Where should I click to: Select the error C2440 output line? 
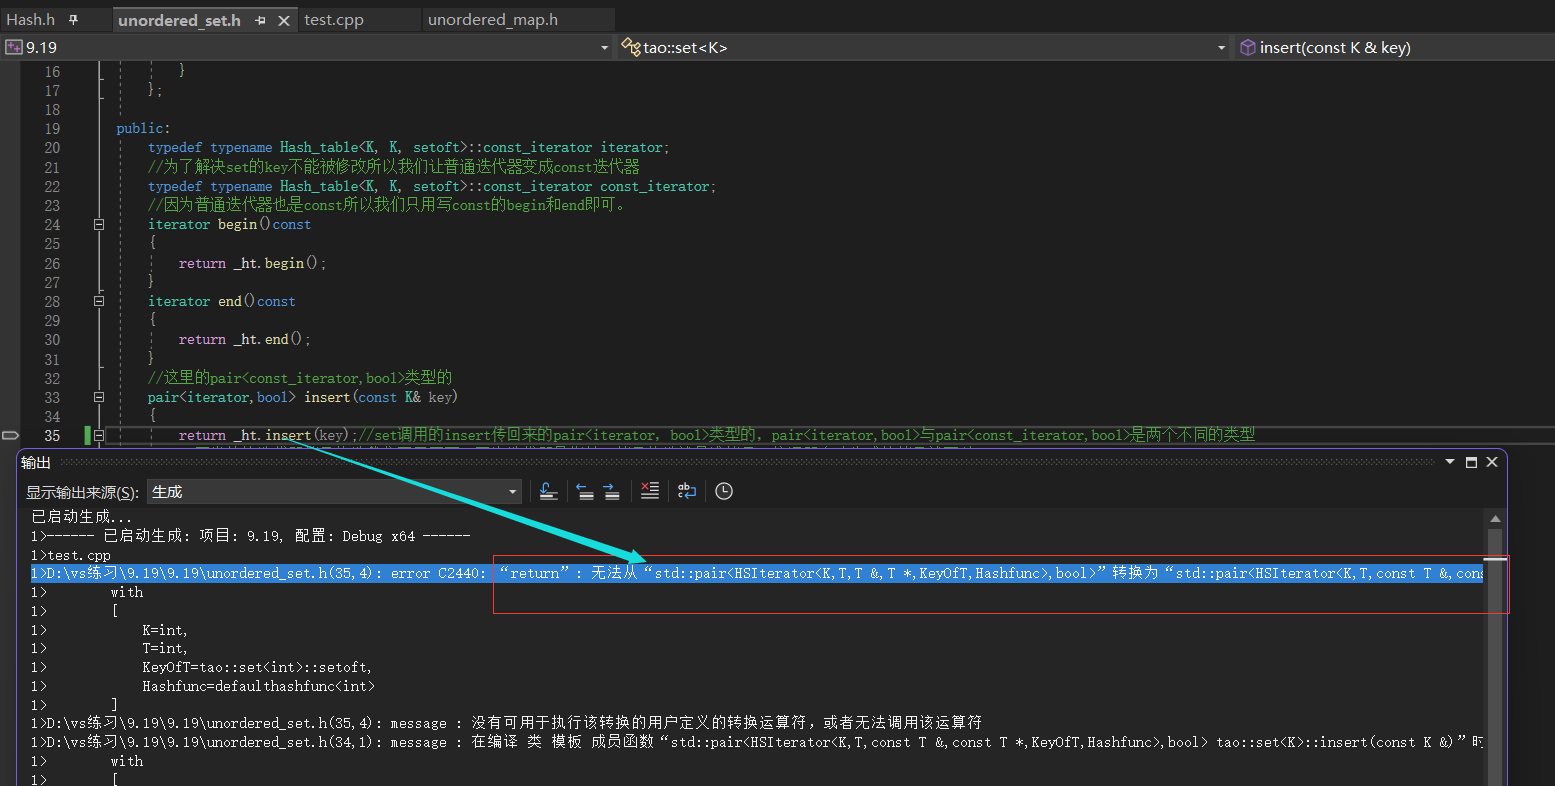click(757, 573)
